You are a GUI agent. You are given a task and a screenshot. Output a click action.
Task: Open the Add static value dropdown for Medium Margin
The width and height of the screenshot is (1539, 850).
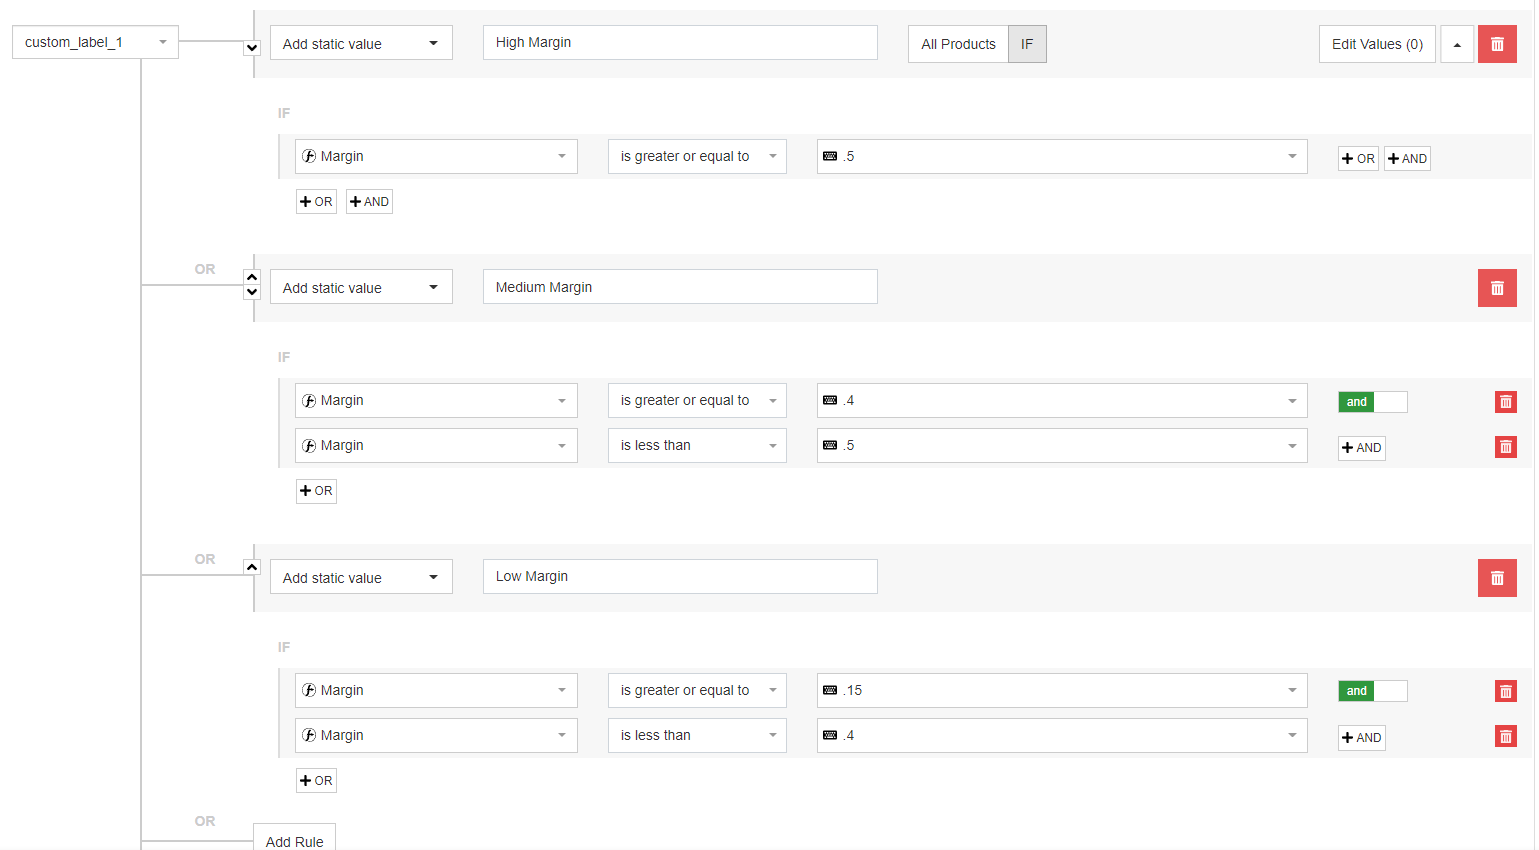pyautogui.click(x=360, y=288)
